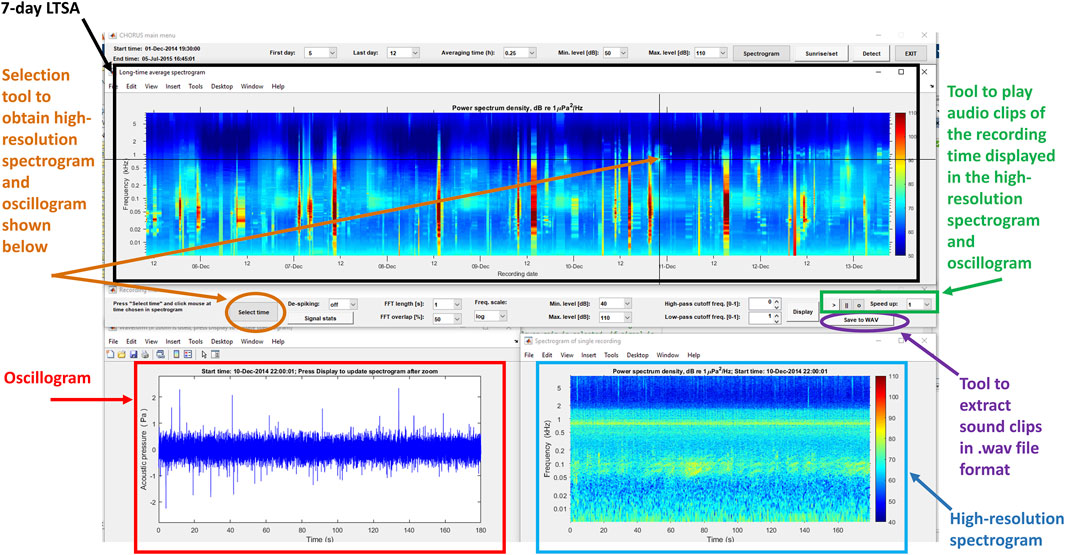Image resolution: width=1065 pixels, height=555 pixels.
Task: Click Signal stats button
Action: point(320,318)
